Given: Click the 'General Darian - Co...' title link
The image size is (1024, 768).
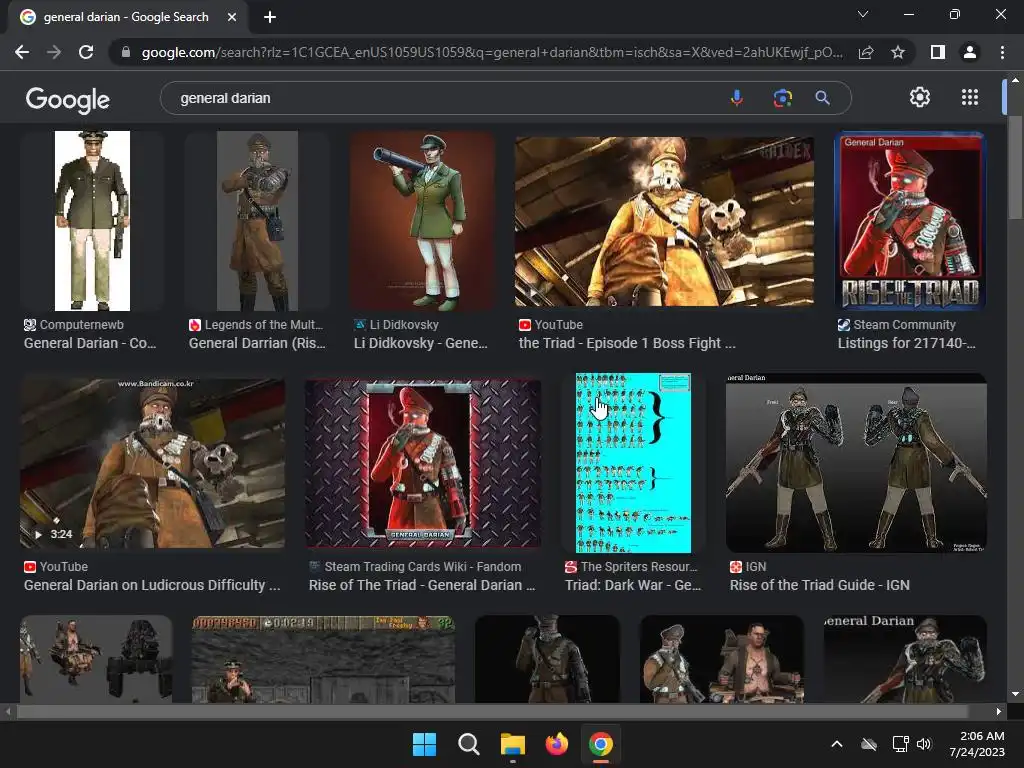Looking at the screenshot, I should tap(90, 343).
